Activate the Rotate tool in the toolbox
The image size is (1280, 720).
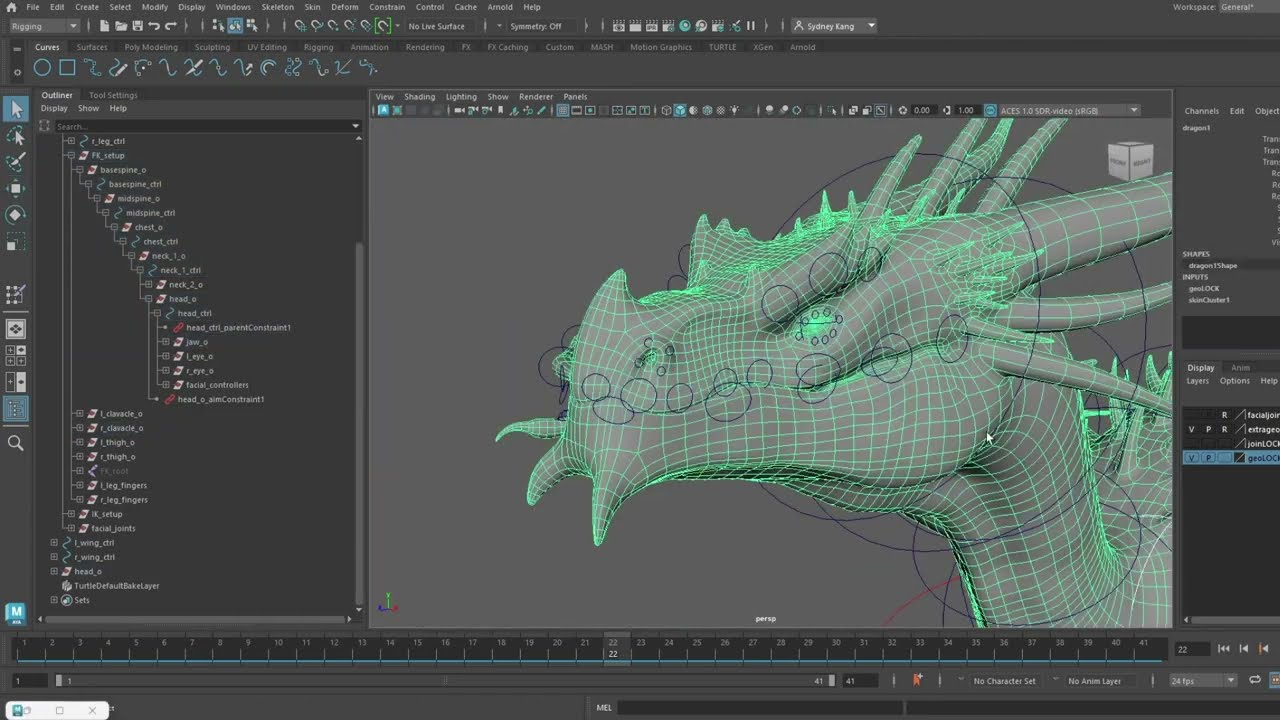(x=15, y=215)
